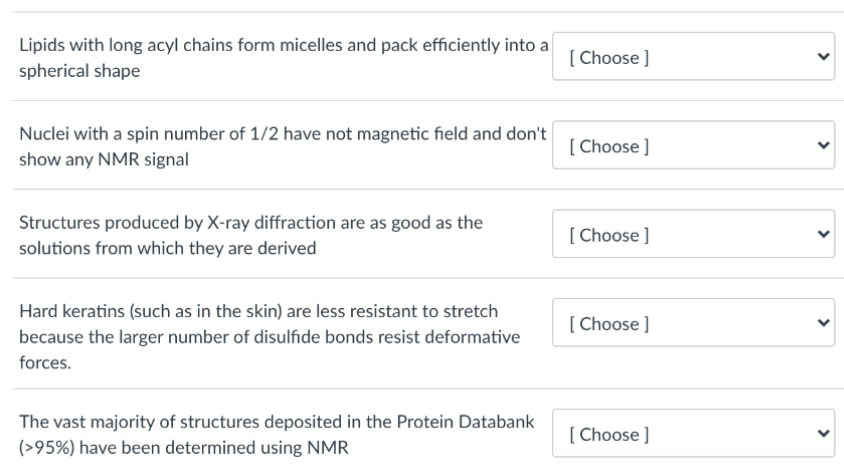
Task: Open the dropdown for the X-ray diffraction statement
Action: (693, 235)
